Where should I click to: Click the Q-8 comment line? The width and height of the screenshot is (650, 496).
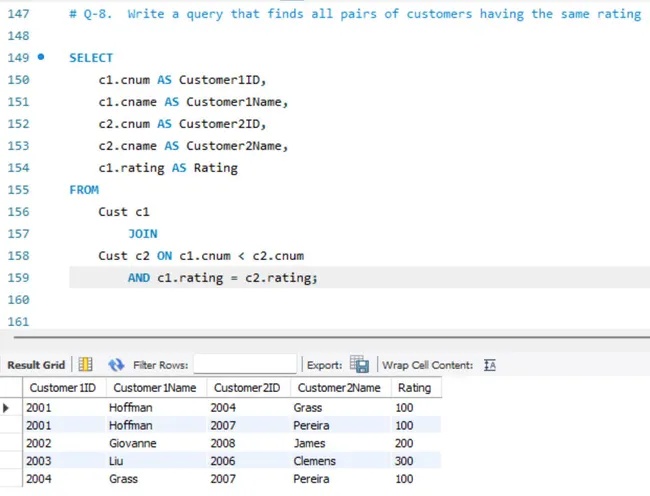tap(355, 14)
